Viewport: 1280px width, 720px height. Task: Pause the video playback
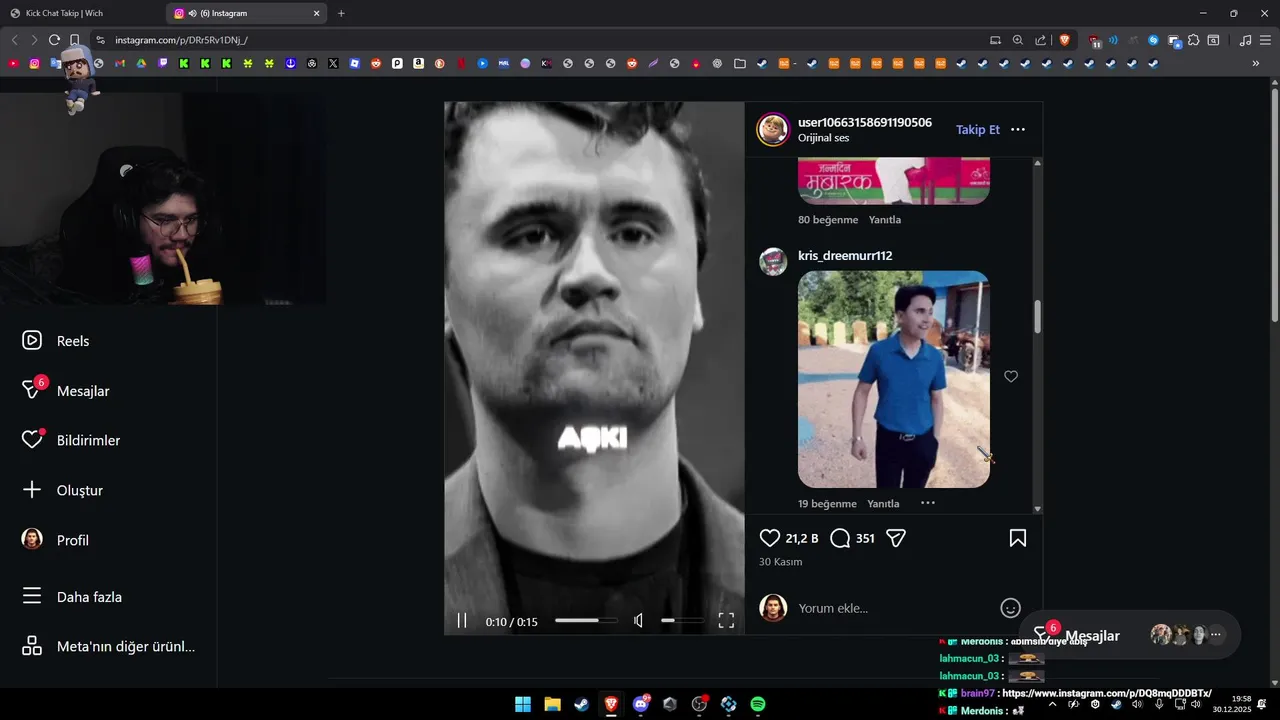click(x=462, y=621)
